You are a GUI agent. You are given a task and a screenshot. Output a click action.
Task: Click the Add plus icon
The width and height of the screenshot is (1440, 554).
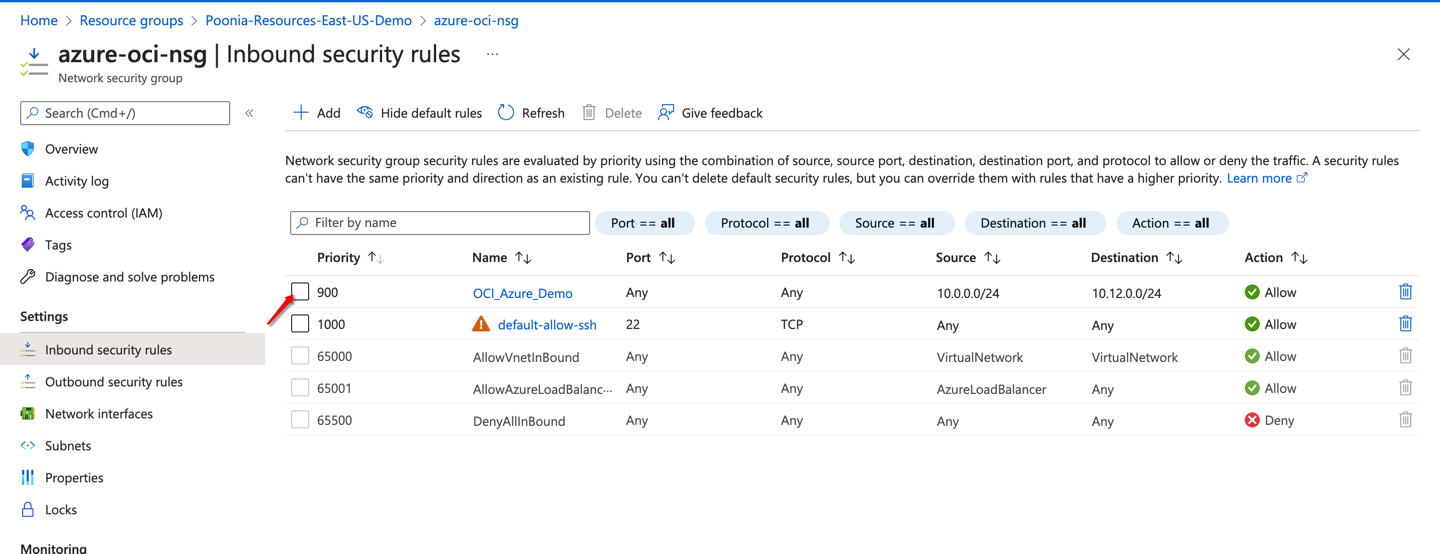pyautogui.click(x=301, y=113)
